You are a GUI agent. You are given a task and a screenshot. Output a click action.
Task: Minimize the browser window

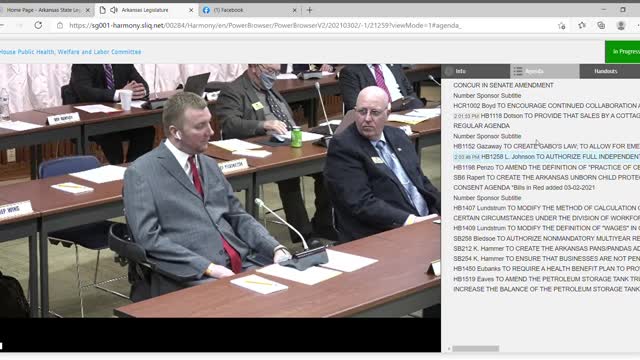tap(604, 9)
